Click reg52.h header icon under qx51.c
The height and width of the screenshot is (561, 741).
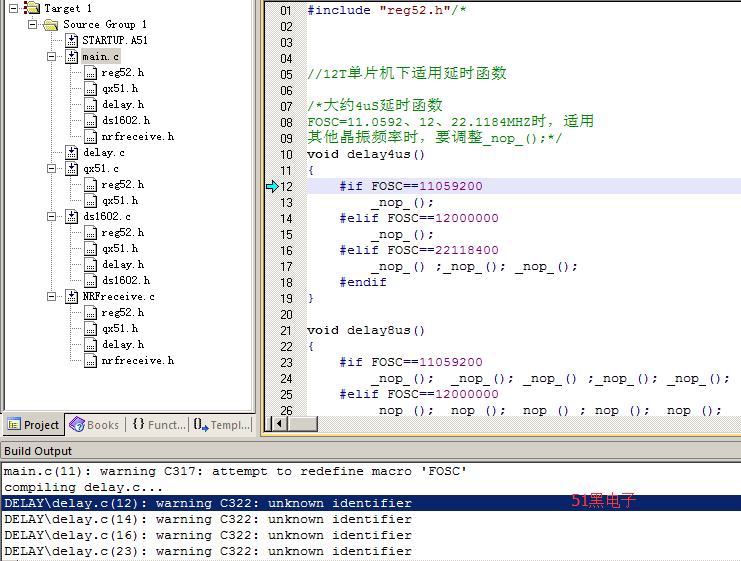pos(91,185)
